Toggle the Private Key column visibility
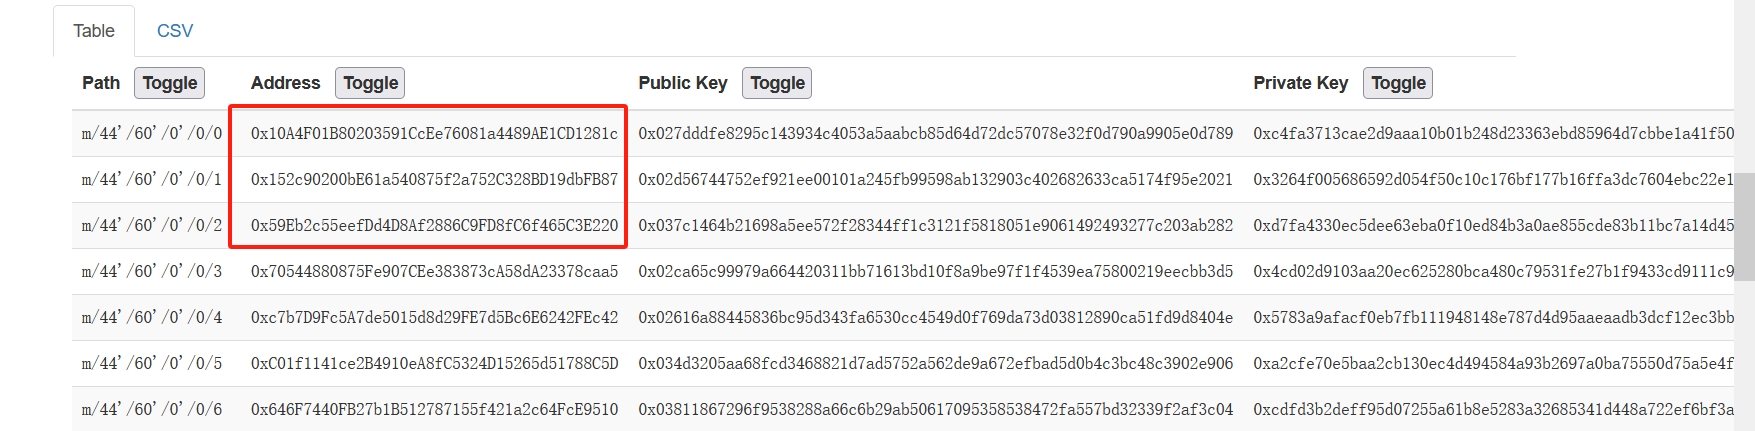This screenshot has height=431, width=1755. point(1398,83)
